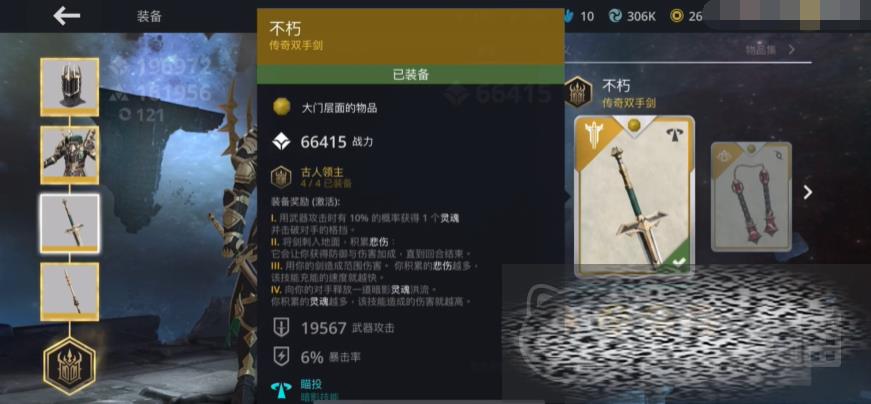The image size is (871, 404).
Task: Expand 物品集 with the chevron arrow
Action: [x=792, y=49]
